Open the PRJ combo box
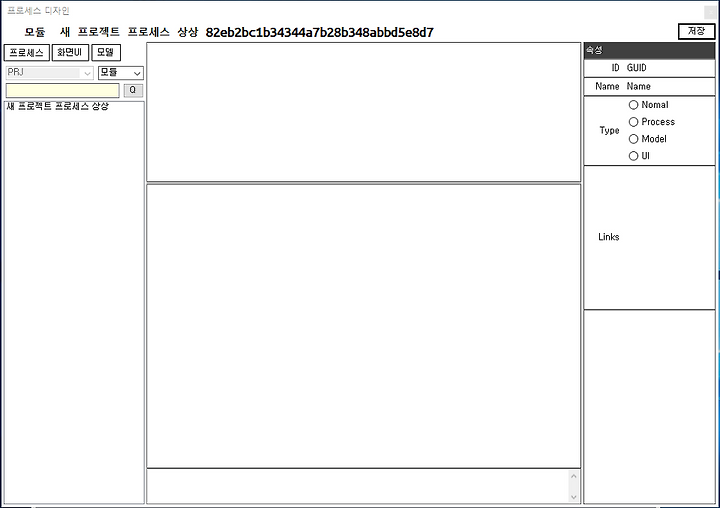The width and height of the screenshot is (720, 508). pyautogui.click(x=50, y=73)
